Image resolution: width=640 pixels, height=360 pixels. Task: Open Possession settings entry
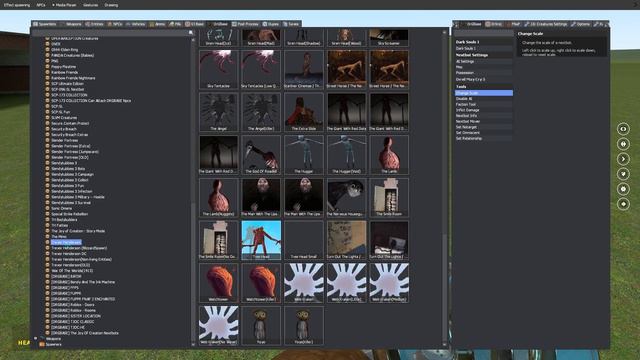[484, 73]
